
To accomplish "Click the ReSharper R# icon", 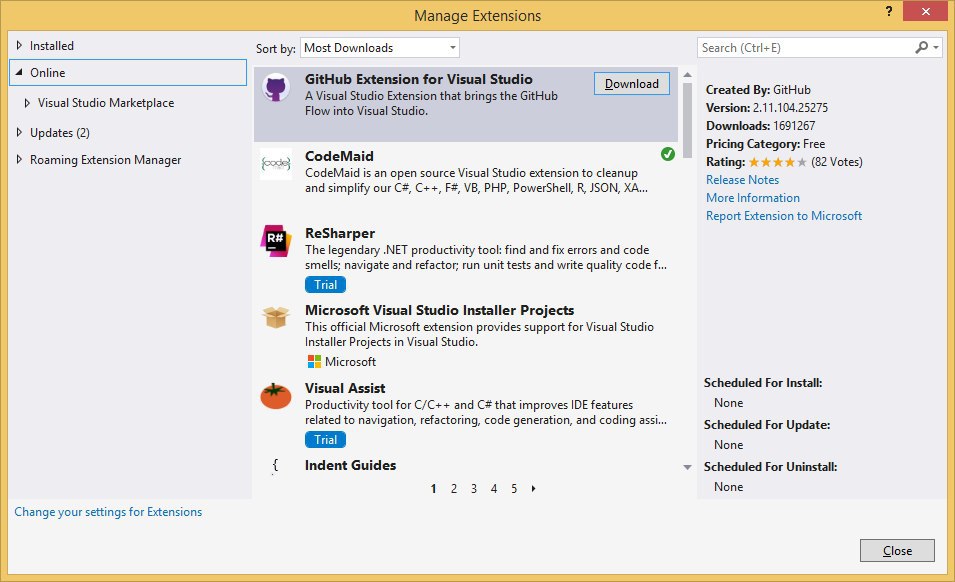I will point(276,240).
